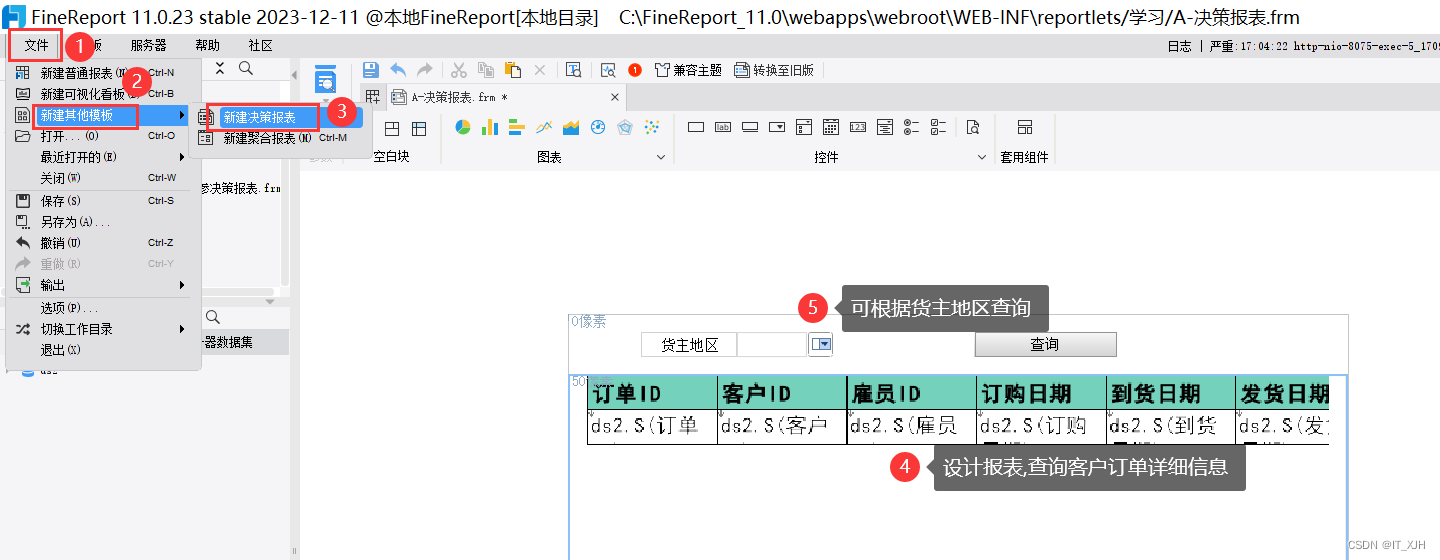Image resolution: width=1440 pixels, height=560 pixels.
Task: Select the 订购日期 header cell
Action: pyautogui.click(x=1041, y=392)
